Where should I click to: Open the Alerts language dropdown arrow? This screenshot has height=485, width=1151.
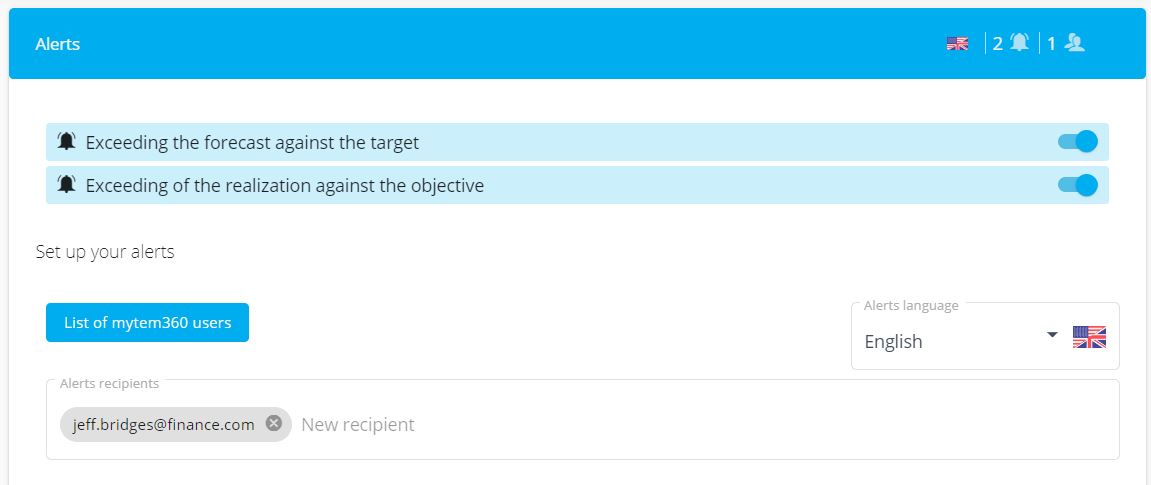1052,335
